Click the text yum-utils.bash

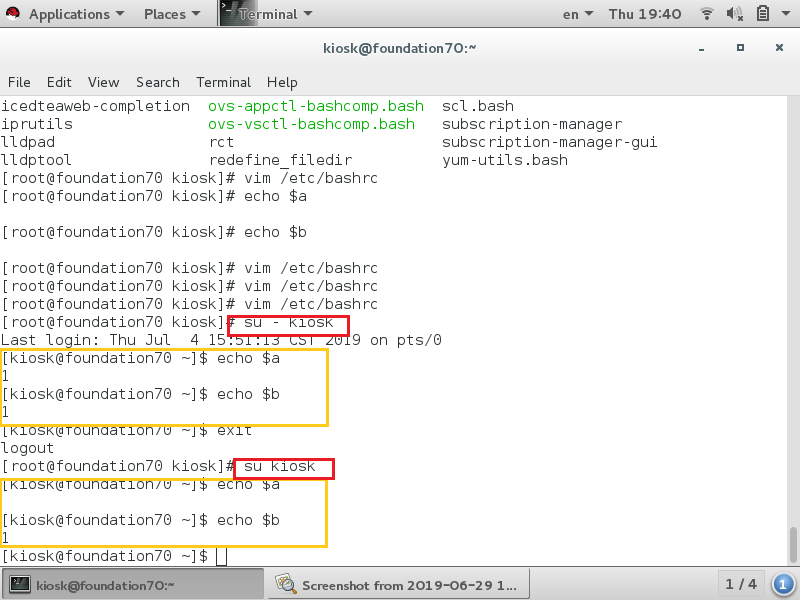(x=505, y=160)
